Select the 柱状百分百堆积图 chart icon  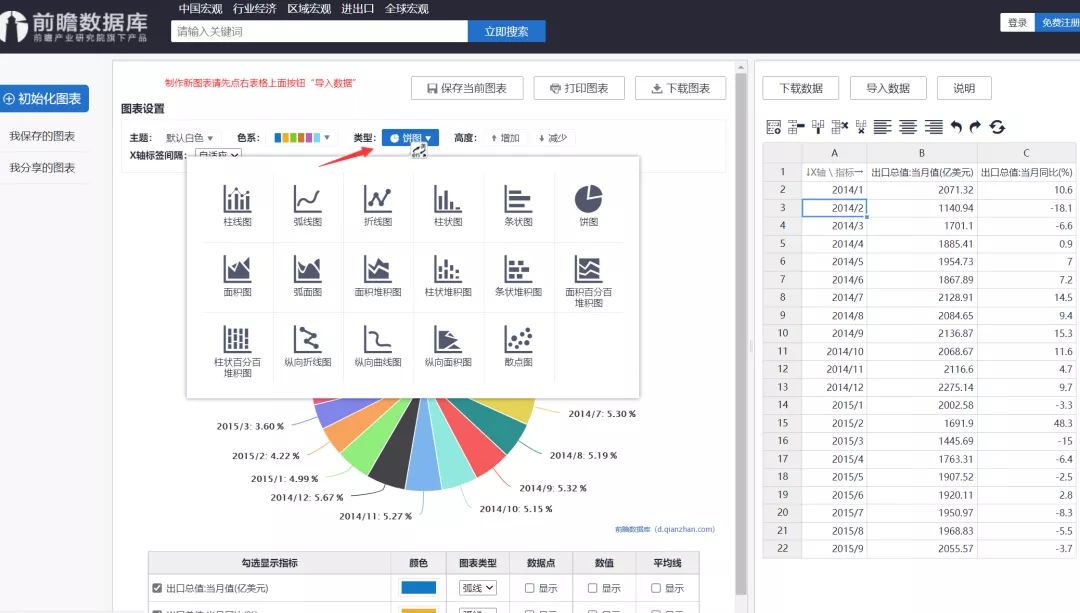click(x=237, y=351)
